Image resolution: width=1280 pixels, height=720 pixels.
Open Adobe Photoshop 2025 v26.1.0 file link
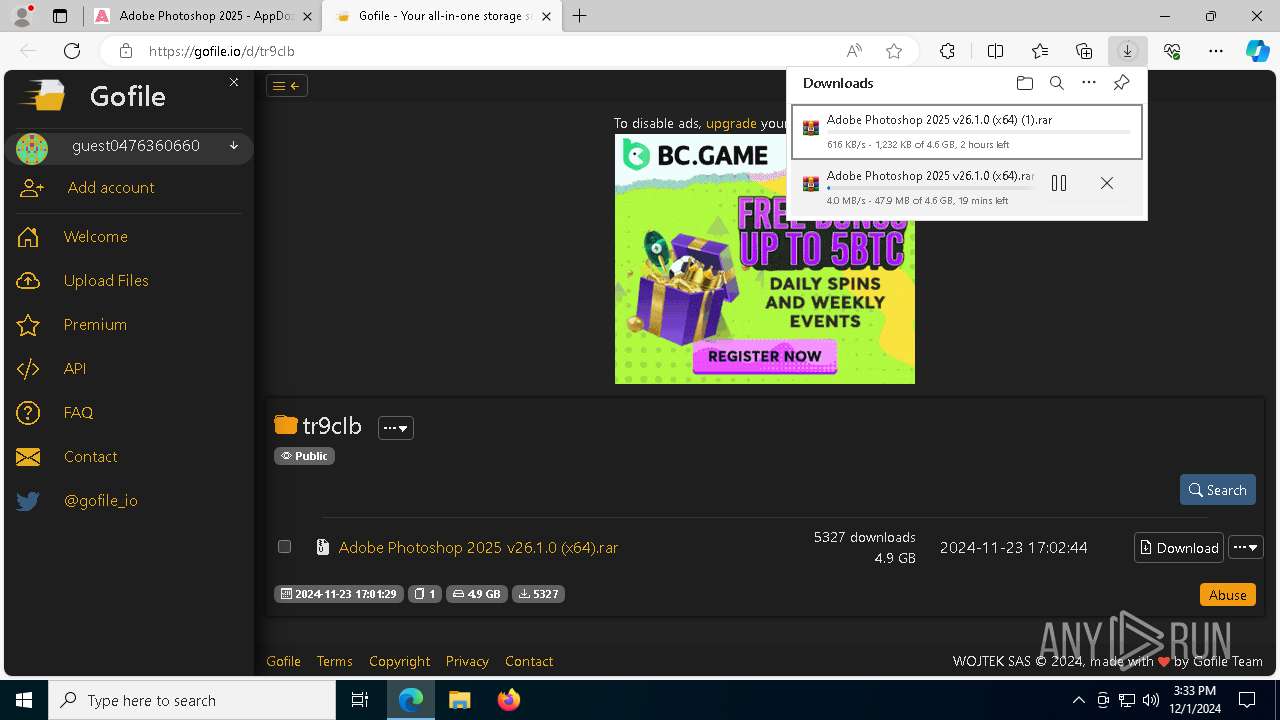[x=478, y=548]
